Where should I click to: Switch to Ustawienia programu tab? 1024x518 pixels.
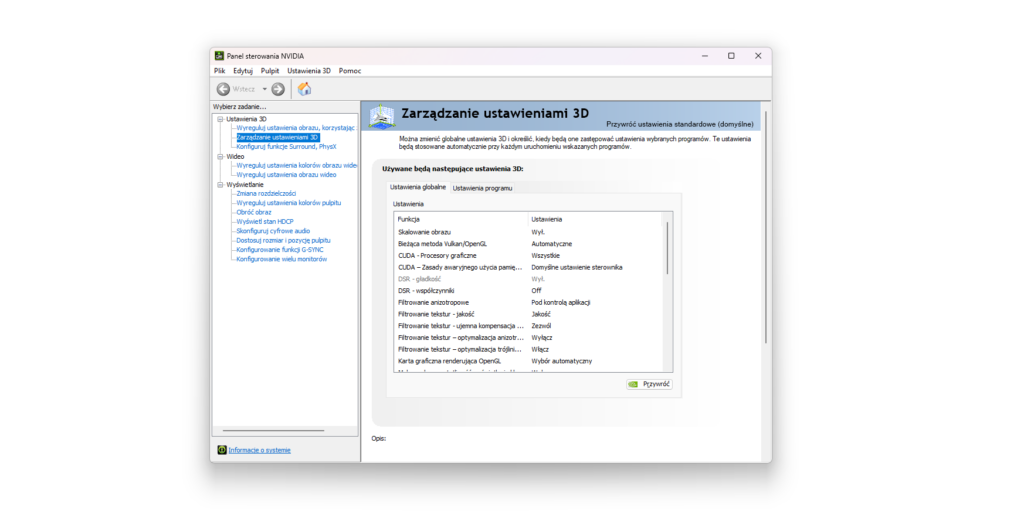[x=482, y=188]
